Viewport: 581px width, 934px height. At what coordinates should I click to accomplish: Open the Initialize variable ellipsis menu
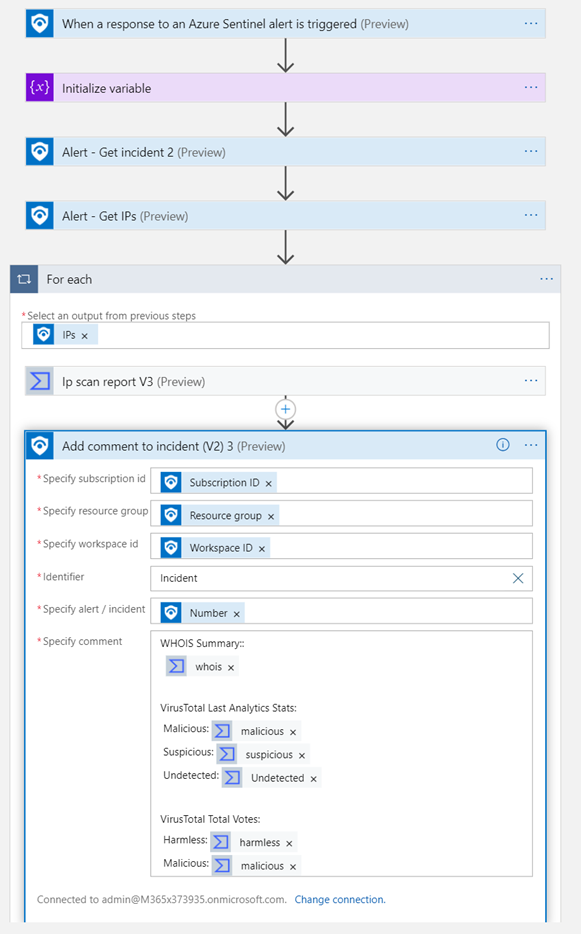click(x=531, y=87)
